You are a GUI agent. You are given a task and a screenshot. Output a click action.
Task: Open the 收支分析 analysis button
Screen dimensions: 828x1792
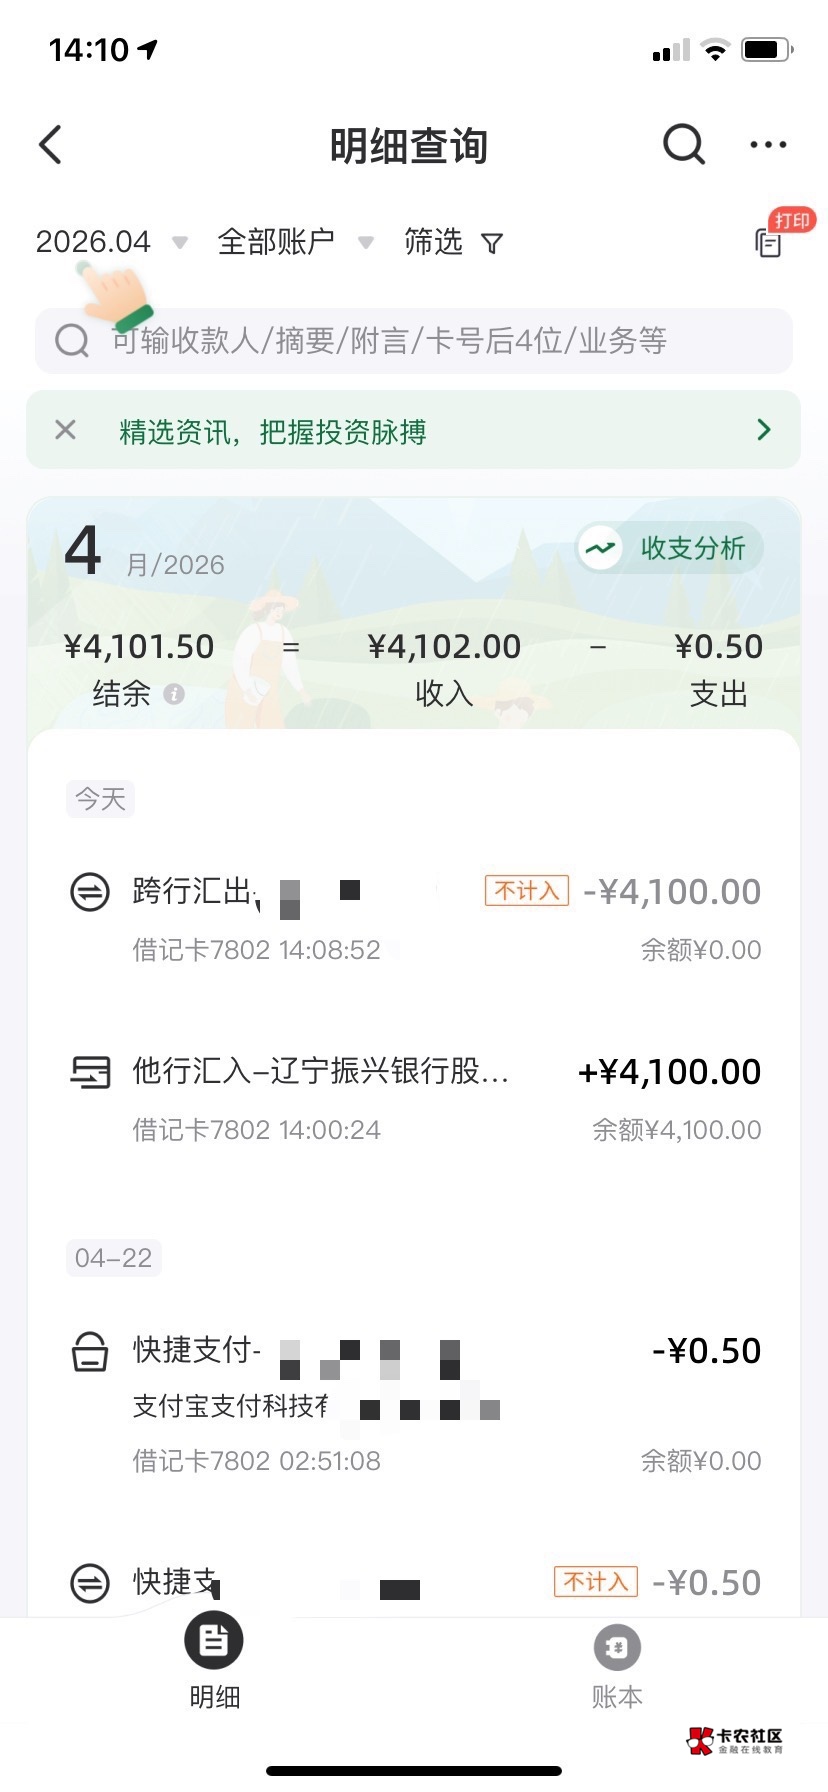click(x=670, y=548)
